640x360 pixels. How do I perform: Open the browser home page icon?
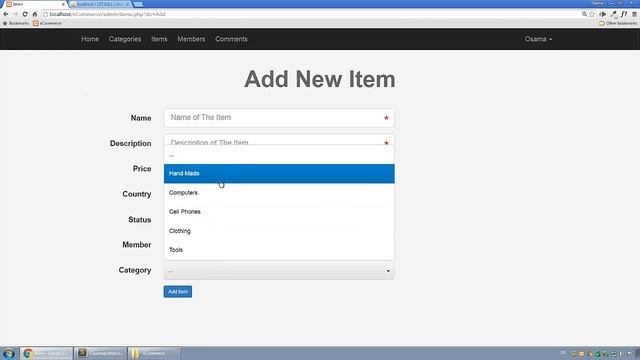coord(35,14)
